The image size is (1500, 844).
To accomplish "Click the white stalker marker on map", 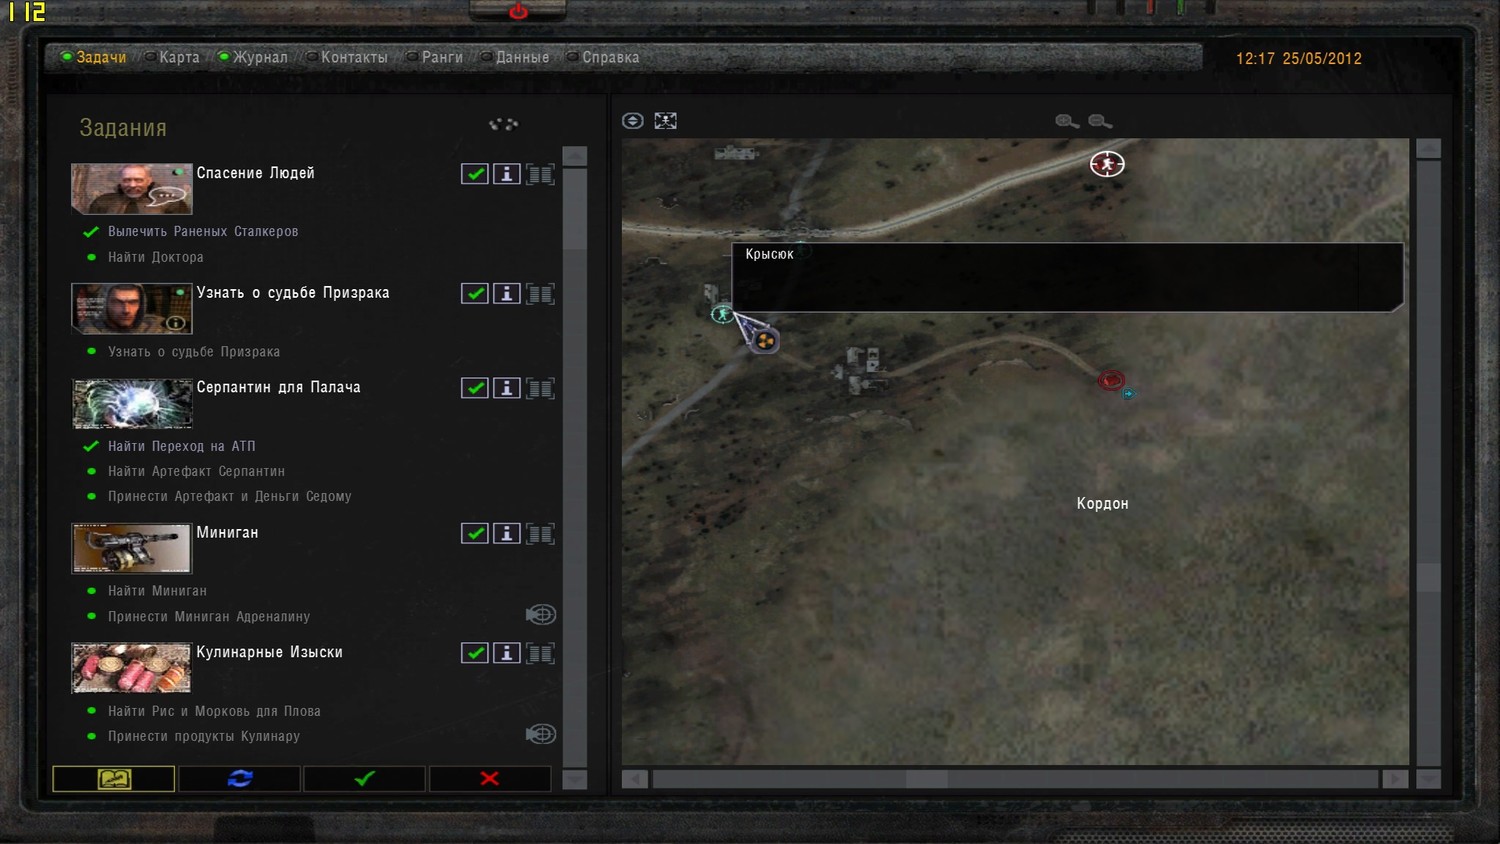I will pyautogui.click(x=1107, y=164).
